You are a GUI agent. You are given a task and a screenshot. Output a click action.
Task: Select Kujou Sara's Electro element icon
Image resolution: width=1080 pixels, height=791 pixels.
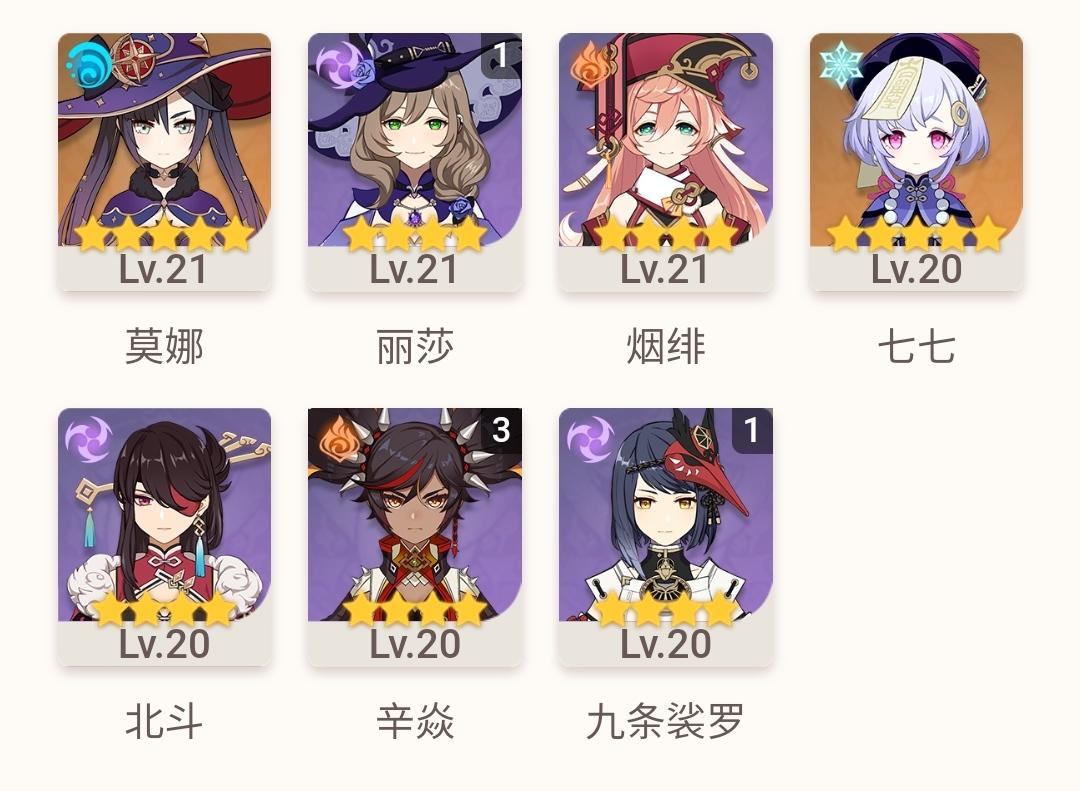[590, 439]
